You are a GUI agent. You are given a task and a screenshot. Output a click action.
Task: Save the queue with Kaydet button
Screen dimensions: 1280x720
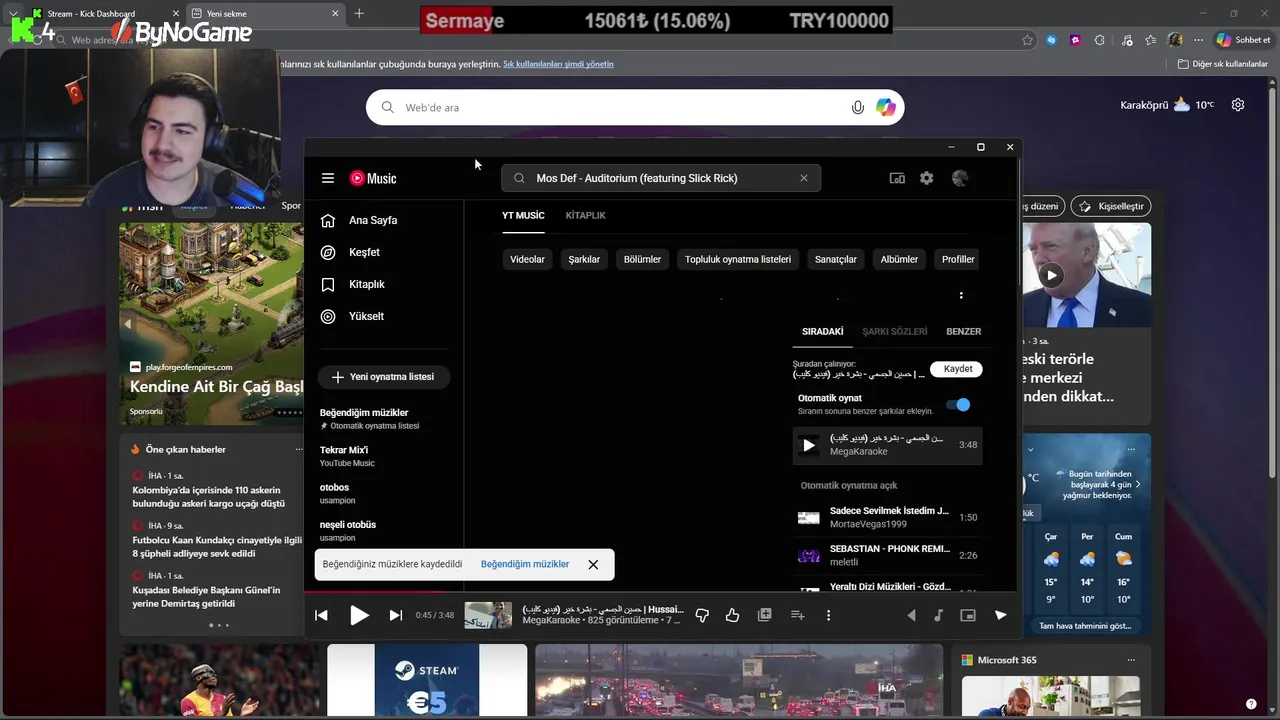958,369
